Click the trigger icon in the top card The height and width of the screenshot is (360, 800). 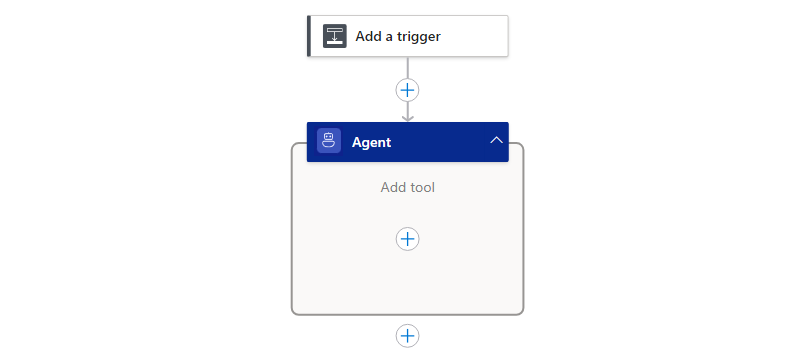click(335, 36)
